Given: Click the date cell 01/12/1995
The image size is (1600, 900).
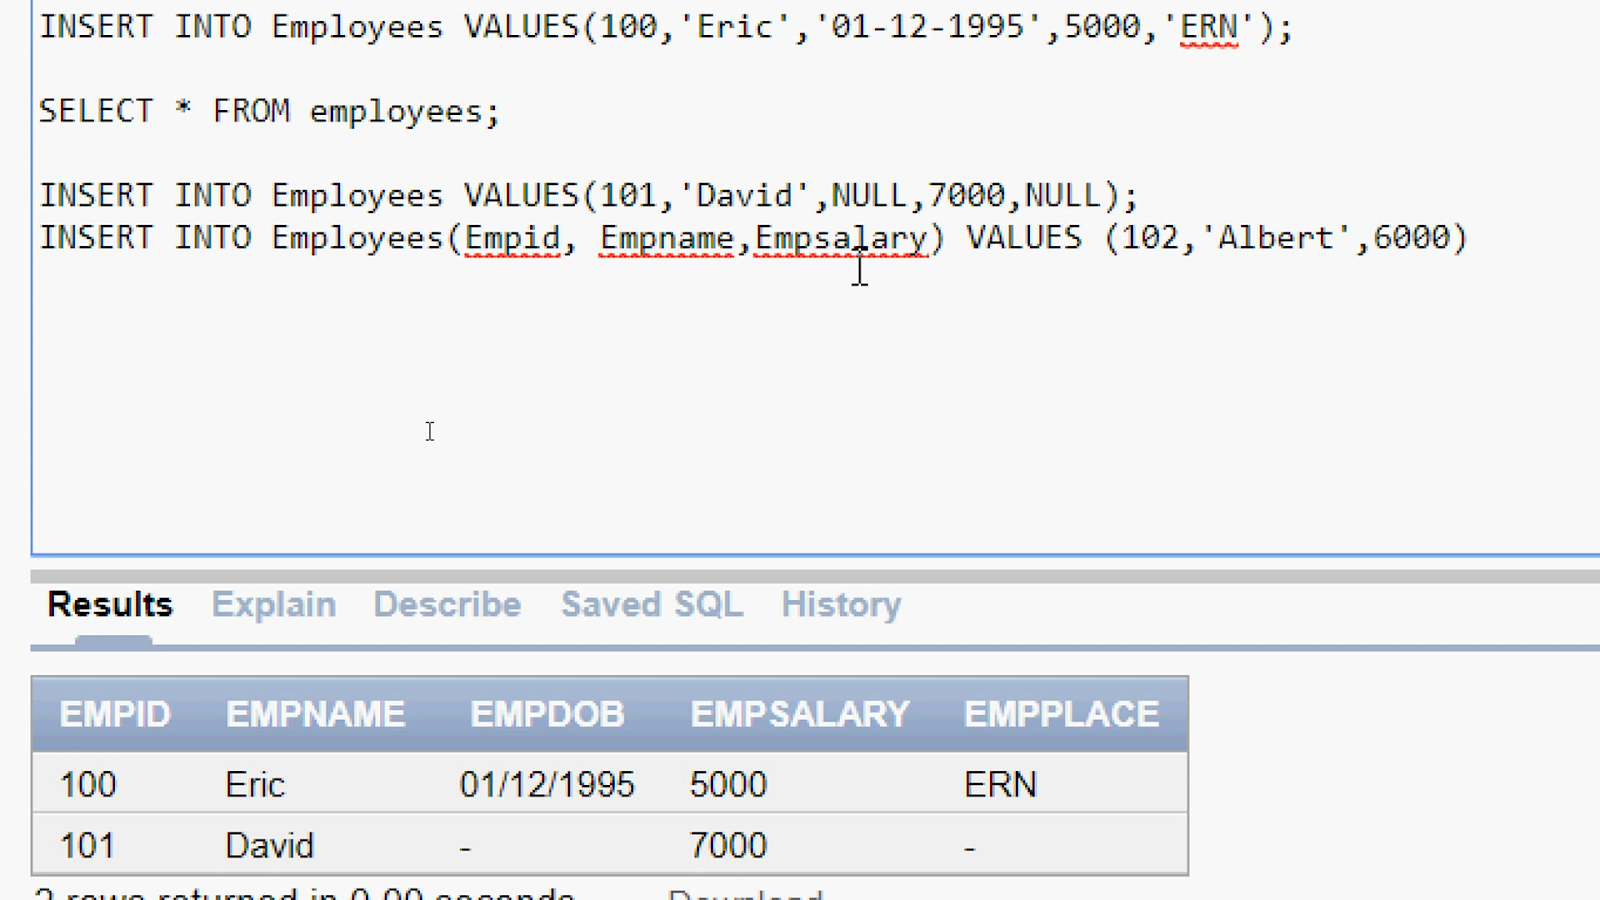Looking at the screenshot, I should click(547, 783).
